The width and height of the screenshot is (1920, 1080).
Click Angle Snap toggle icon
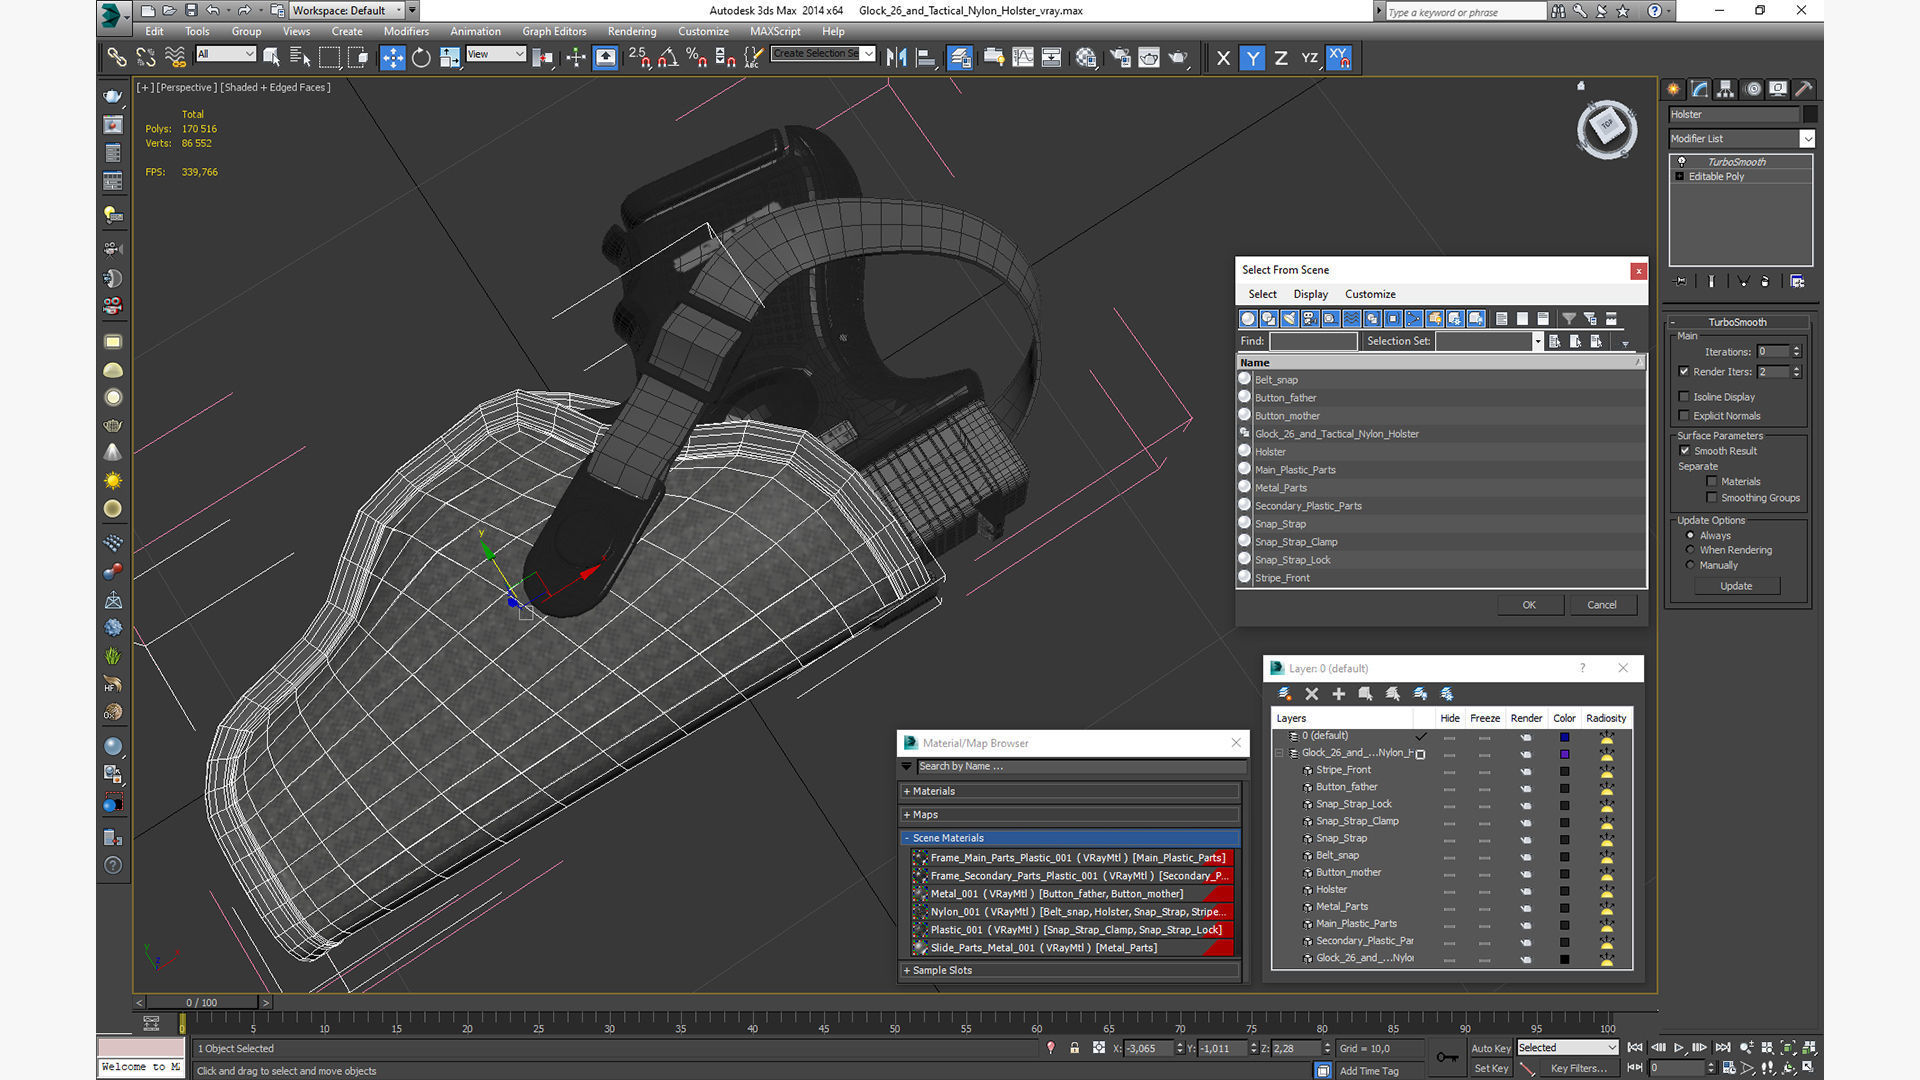(x=667, y=58)
